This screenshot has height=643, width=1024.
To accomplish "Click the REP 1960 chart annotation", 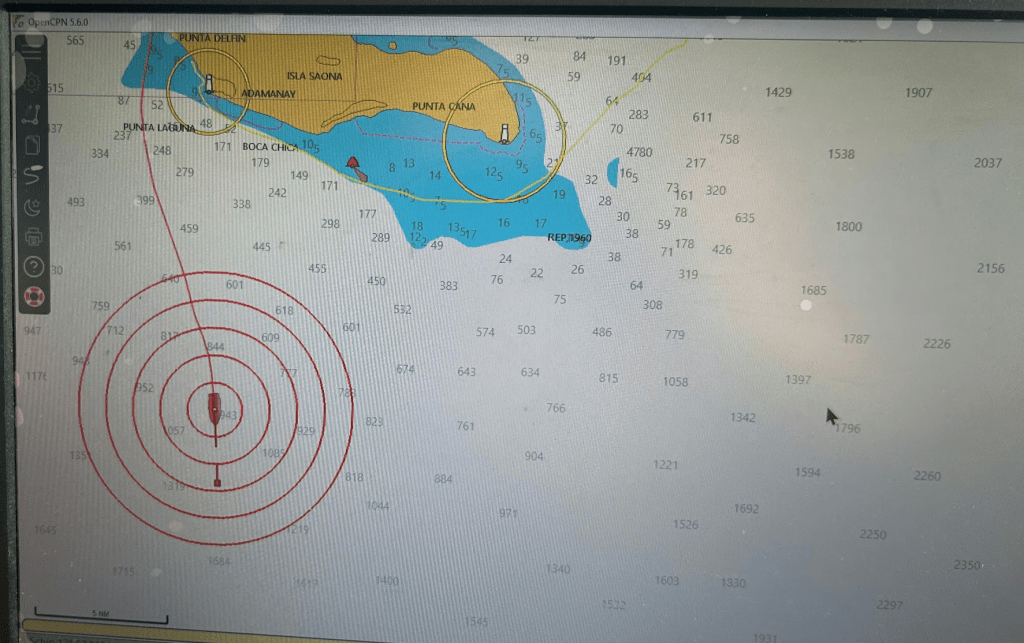I will click(569, 238).
